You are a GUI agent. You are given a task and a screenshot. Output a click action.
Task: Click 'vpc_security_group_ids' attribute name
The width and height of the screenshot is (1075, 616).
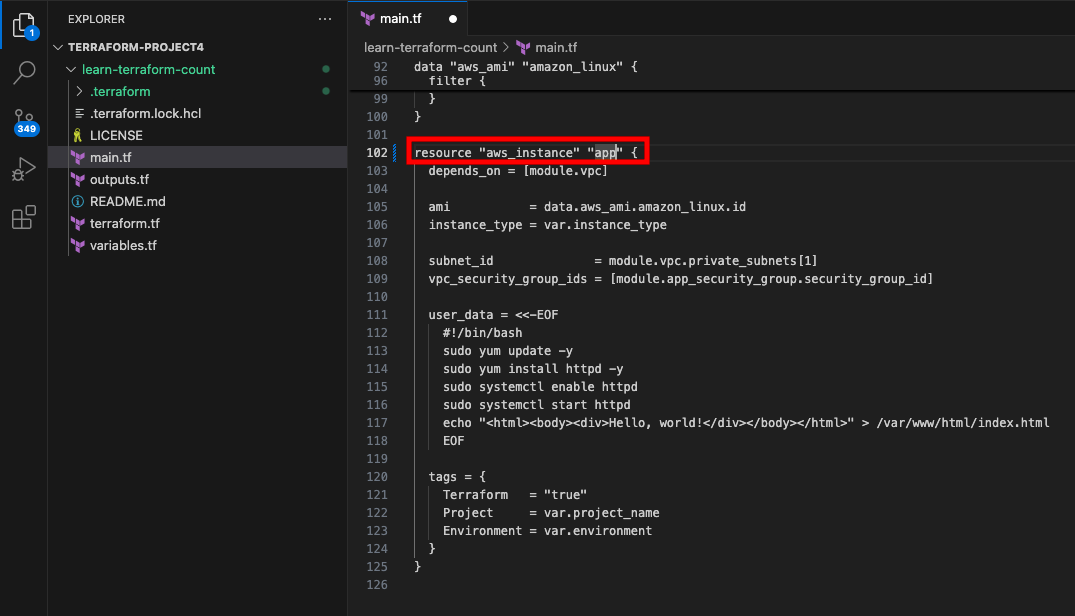point(507,279)
